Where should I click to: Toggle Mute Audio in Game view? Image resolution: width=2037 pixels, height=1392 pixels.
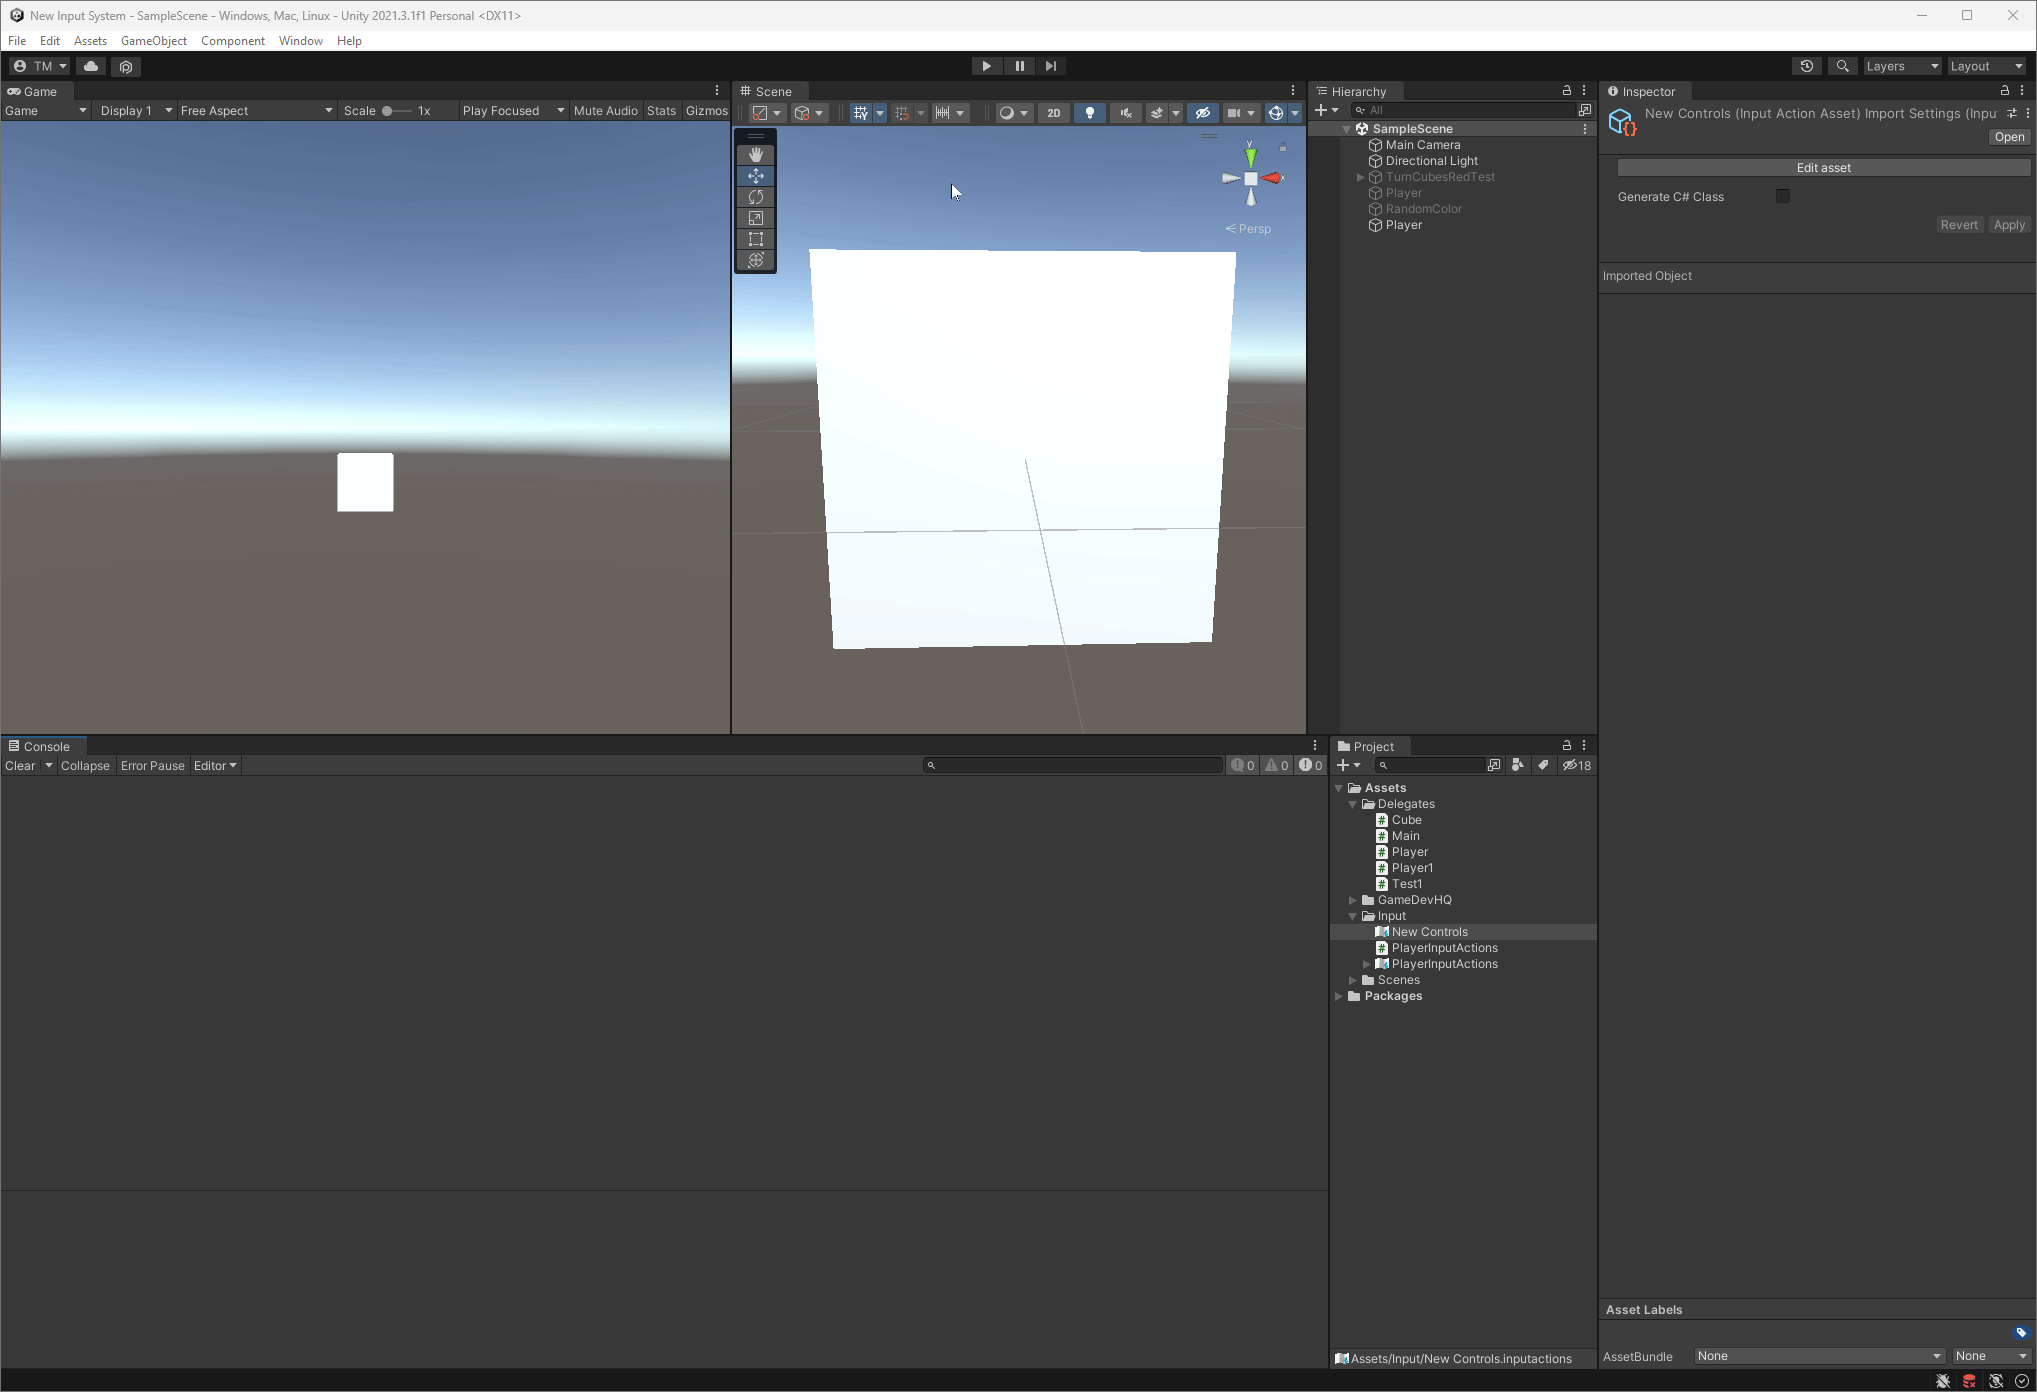(605, 111)
